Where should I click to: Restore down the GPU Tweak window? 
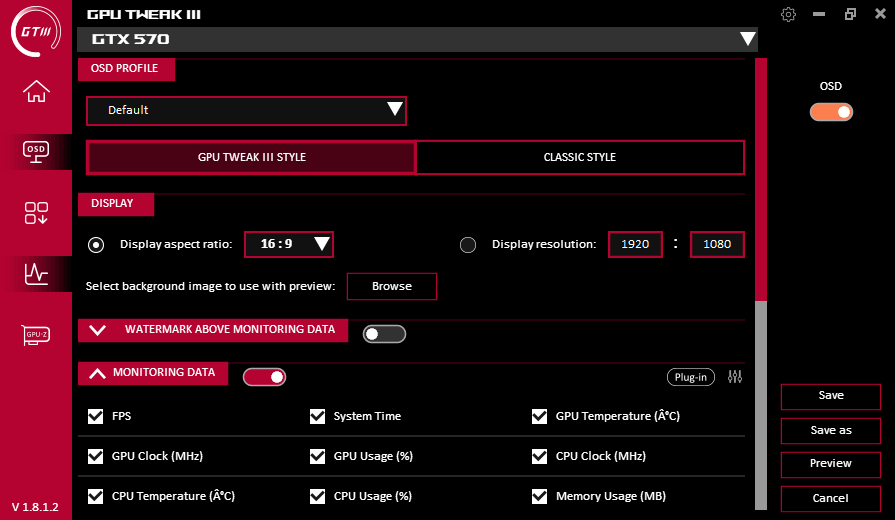click(850, 14)
